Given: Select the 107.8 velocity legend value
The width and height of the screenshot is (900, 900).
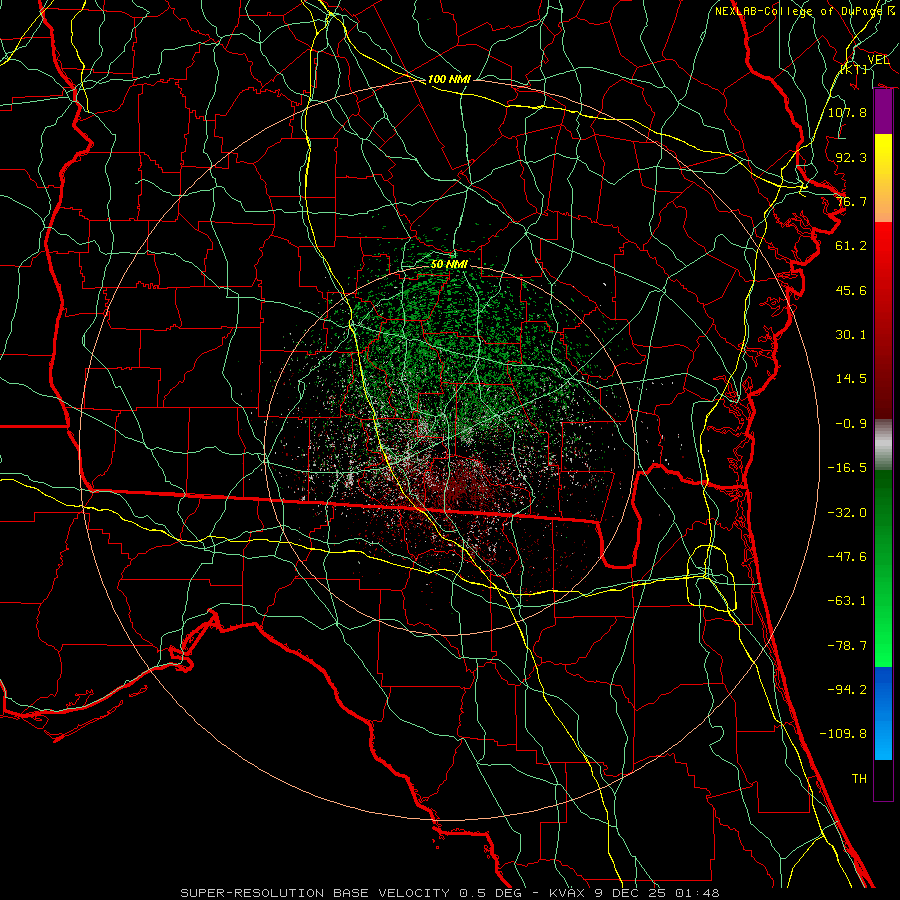Looking at the screenshot, I should [847, 112].
